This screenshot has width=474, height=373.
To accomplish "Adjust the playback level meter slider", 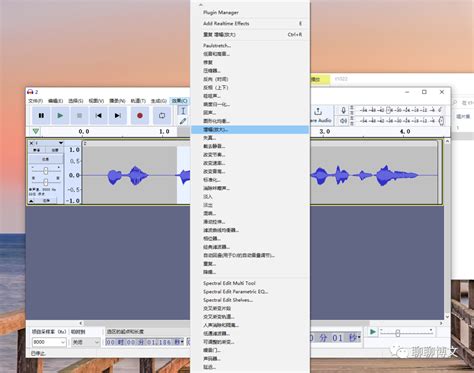I will 441,121.
